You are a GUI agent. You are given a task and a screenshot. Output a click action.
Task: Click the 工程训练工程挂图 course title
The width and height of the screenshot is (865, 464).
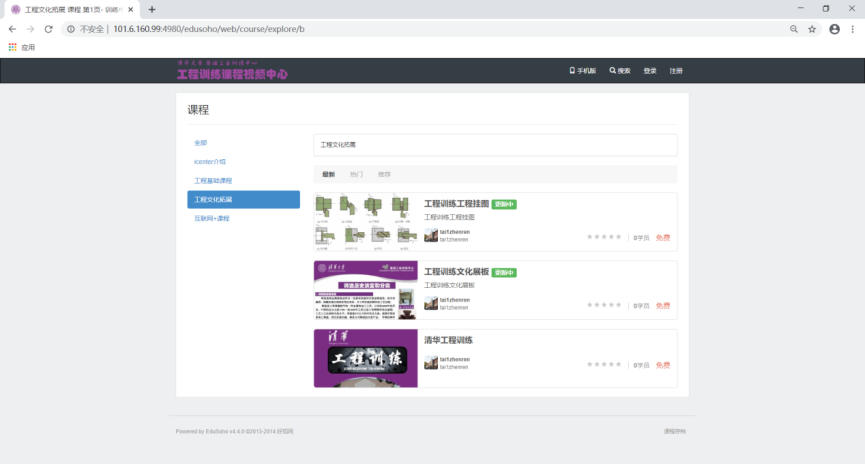456,204
